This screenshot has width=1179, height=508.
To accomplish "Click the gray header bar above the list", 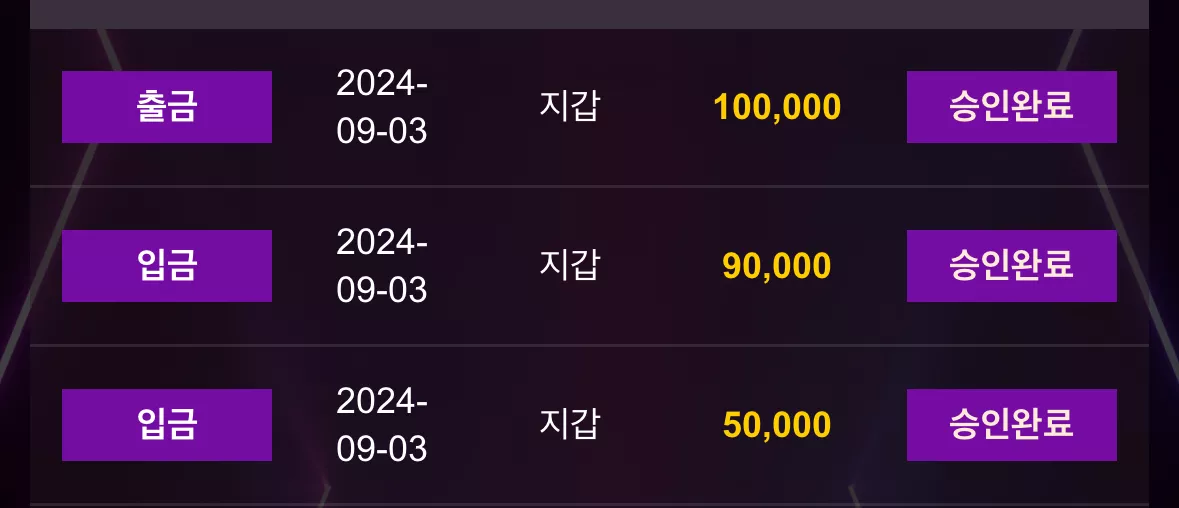I will (590, 14).
